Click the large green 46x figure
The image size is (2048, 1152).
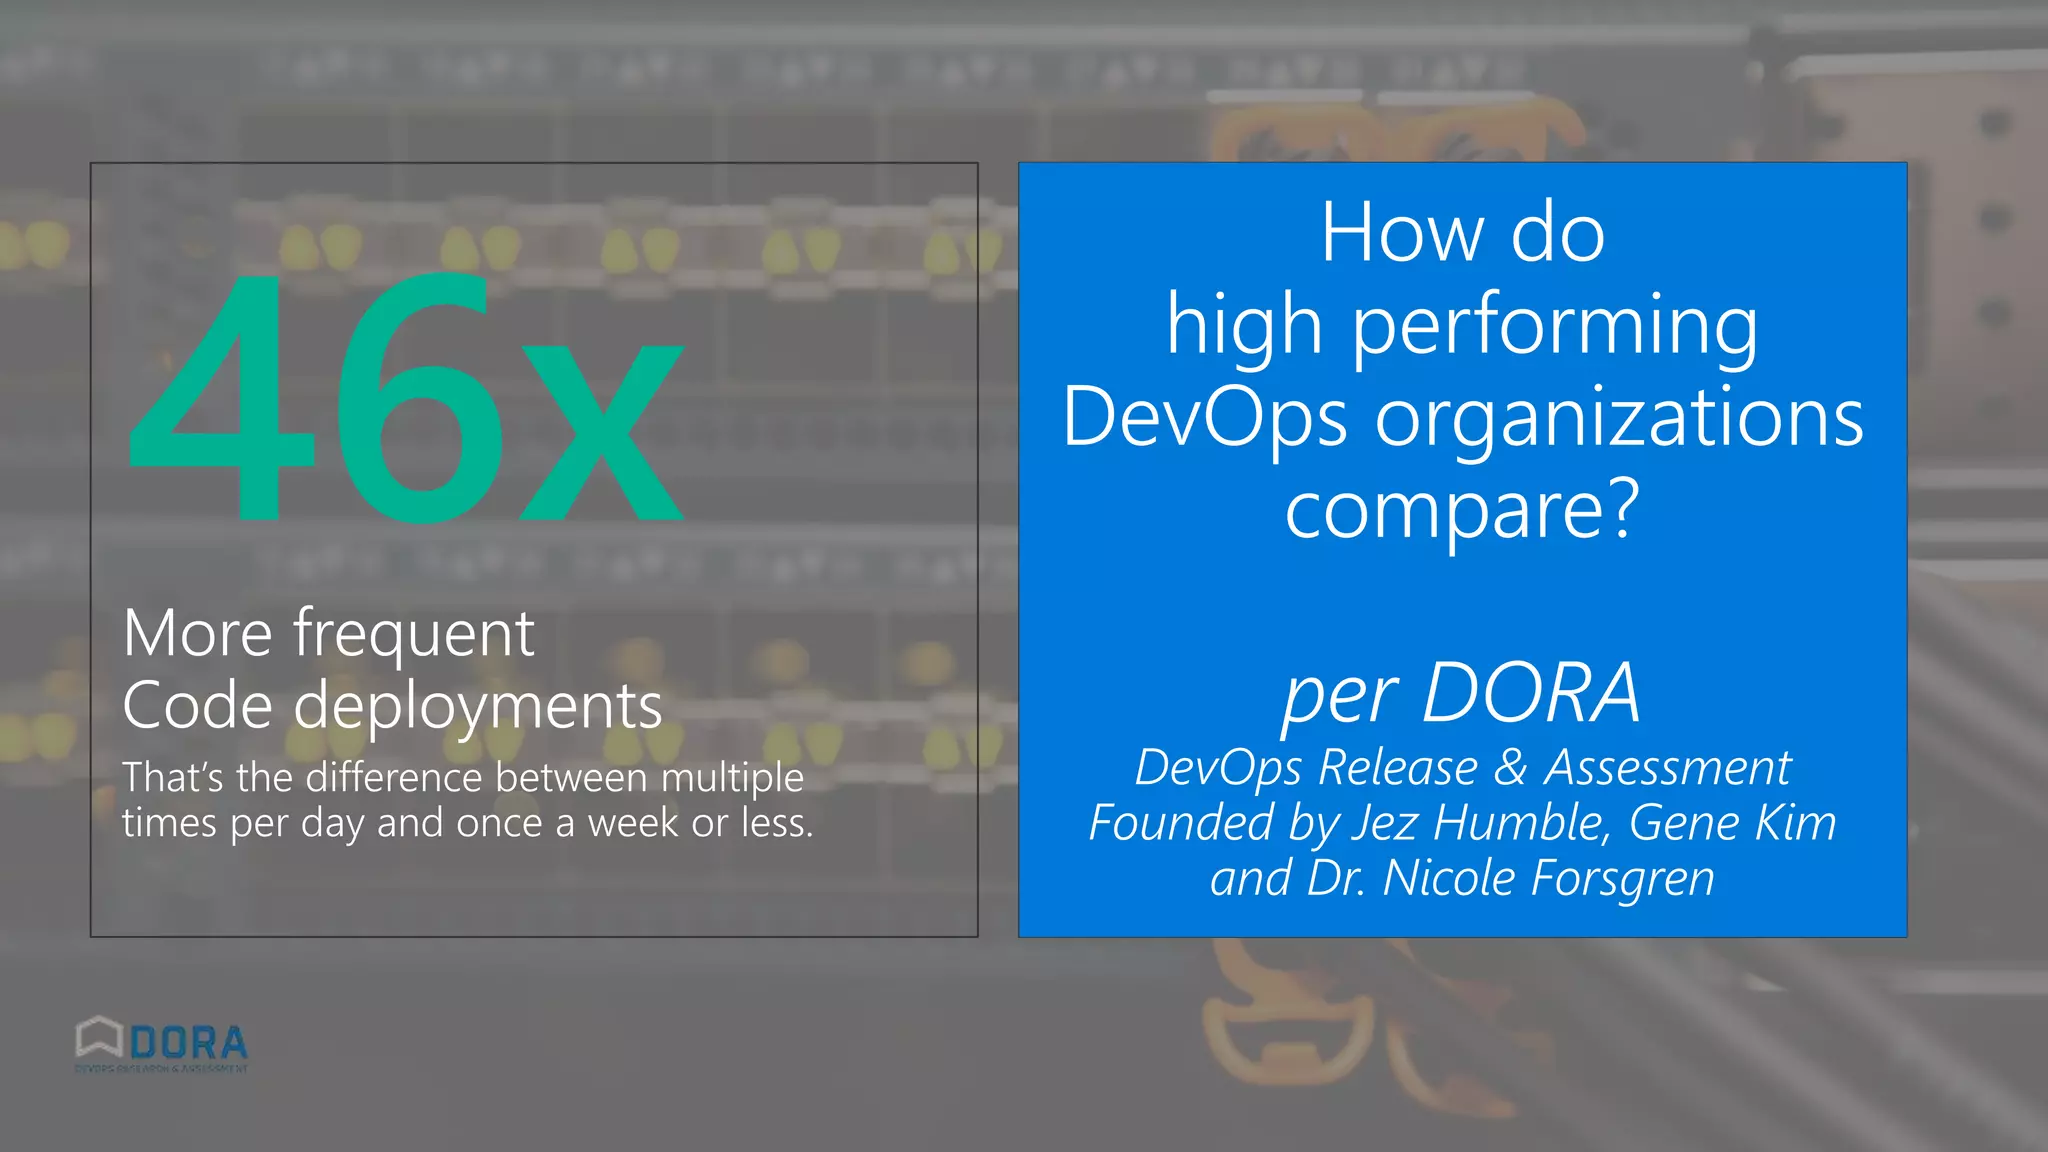(405, 398)
